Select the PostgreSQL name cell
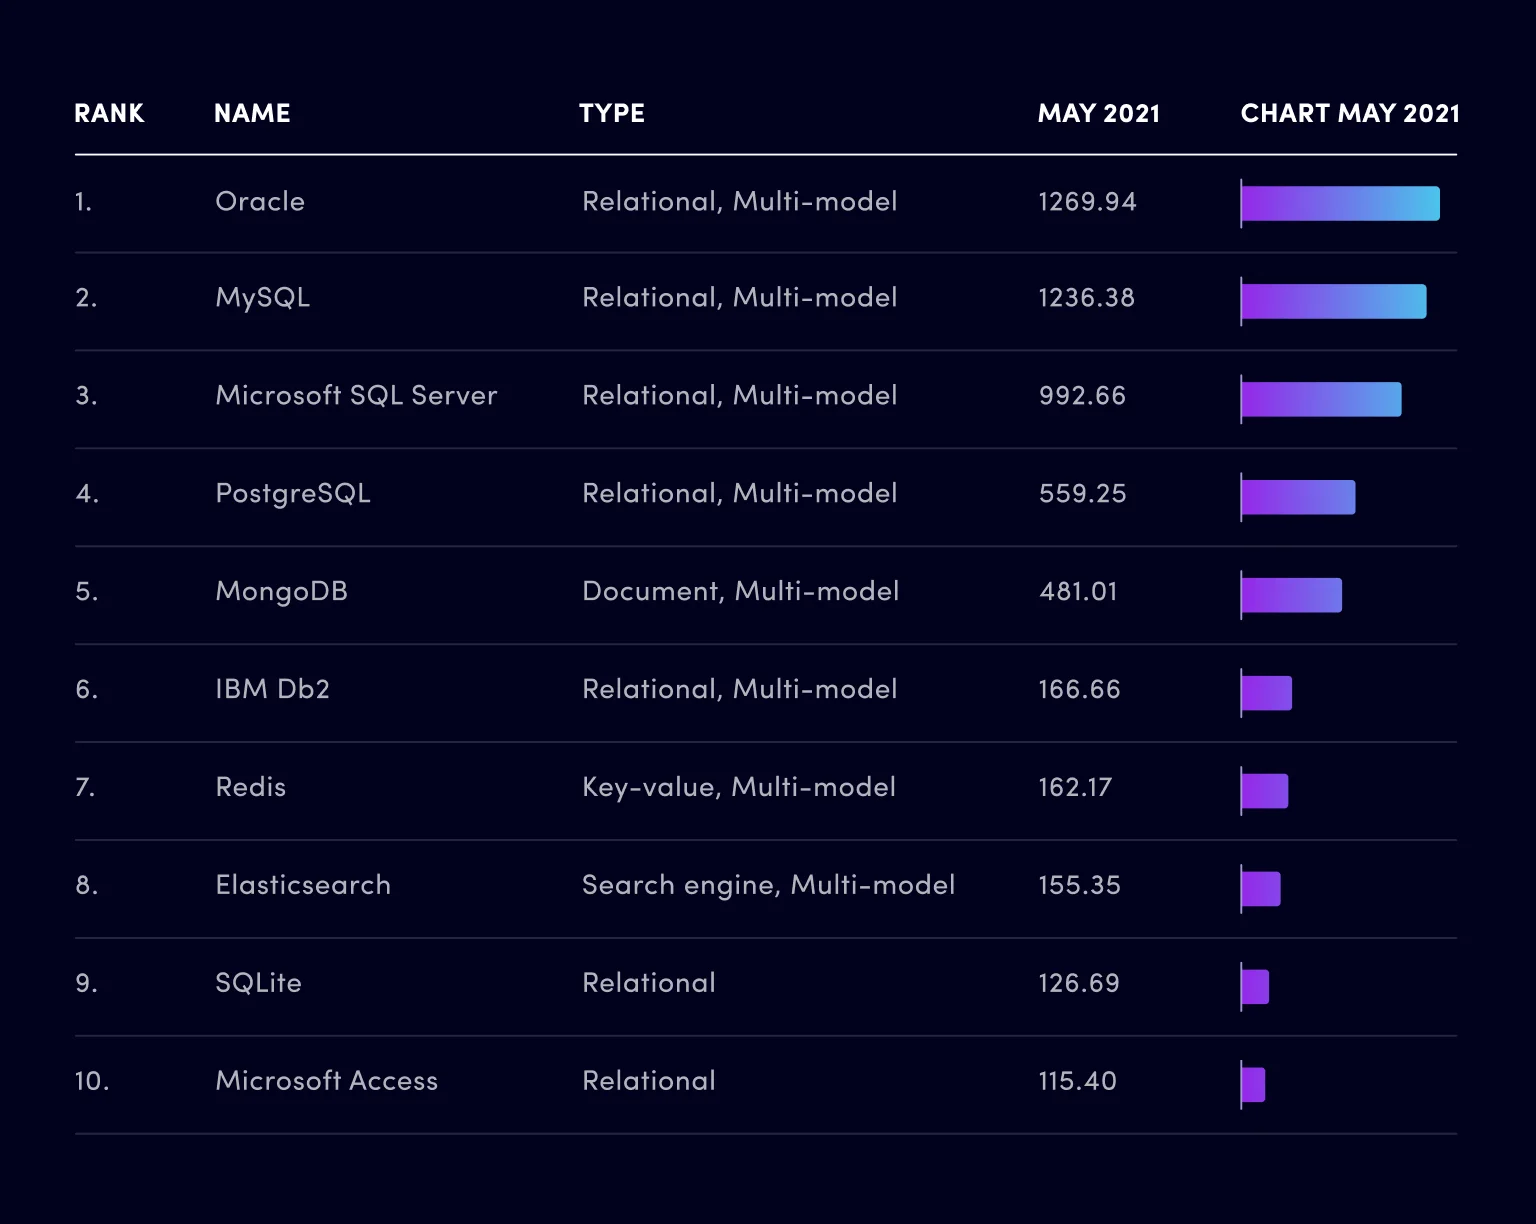1536x1224 pixels. (293, 494)
